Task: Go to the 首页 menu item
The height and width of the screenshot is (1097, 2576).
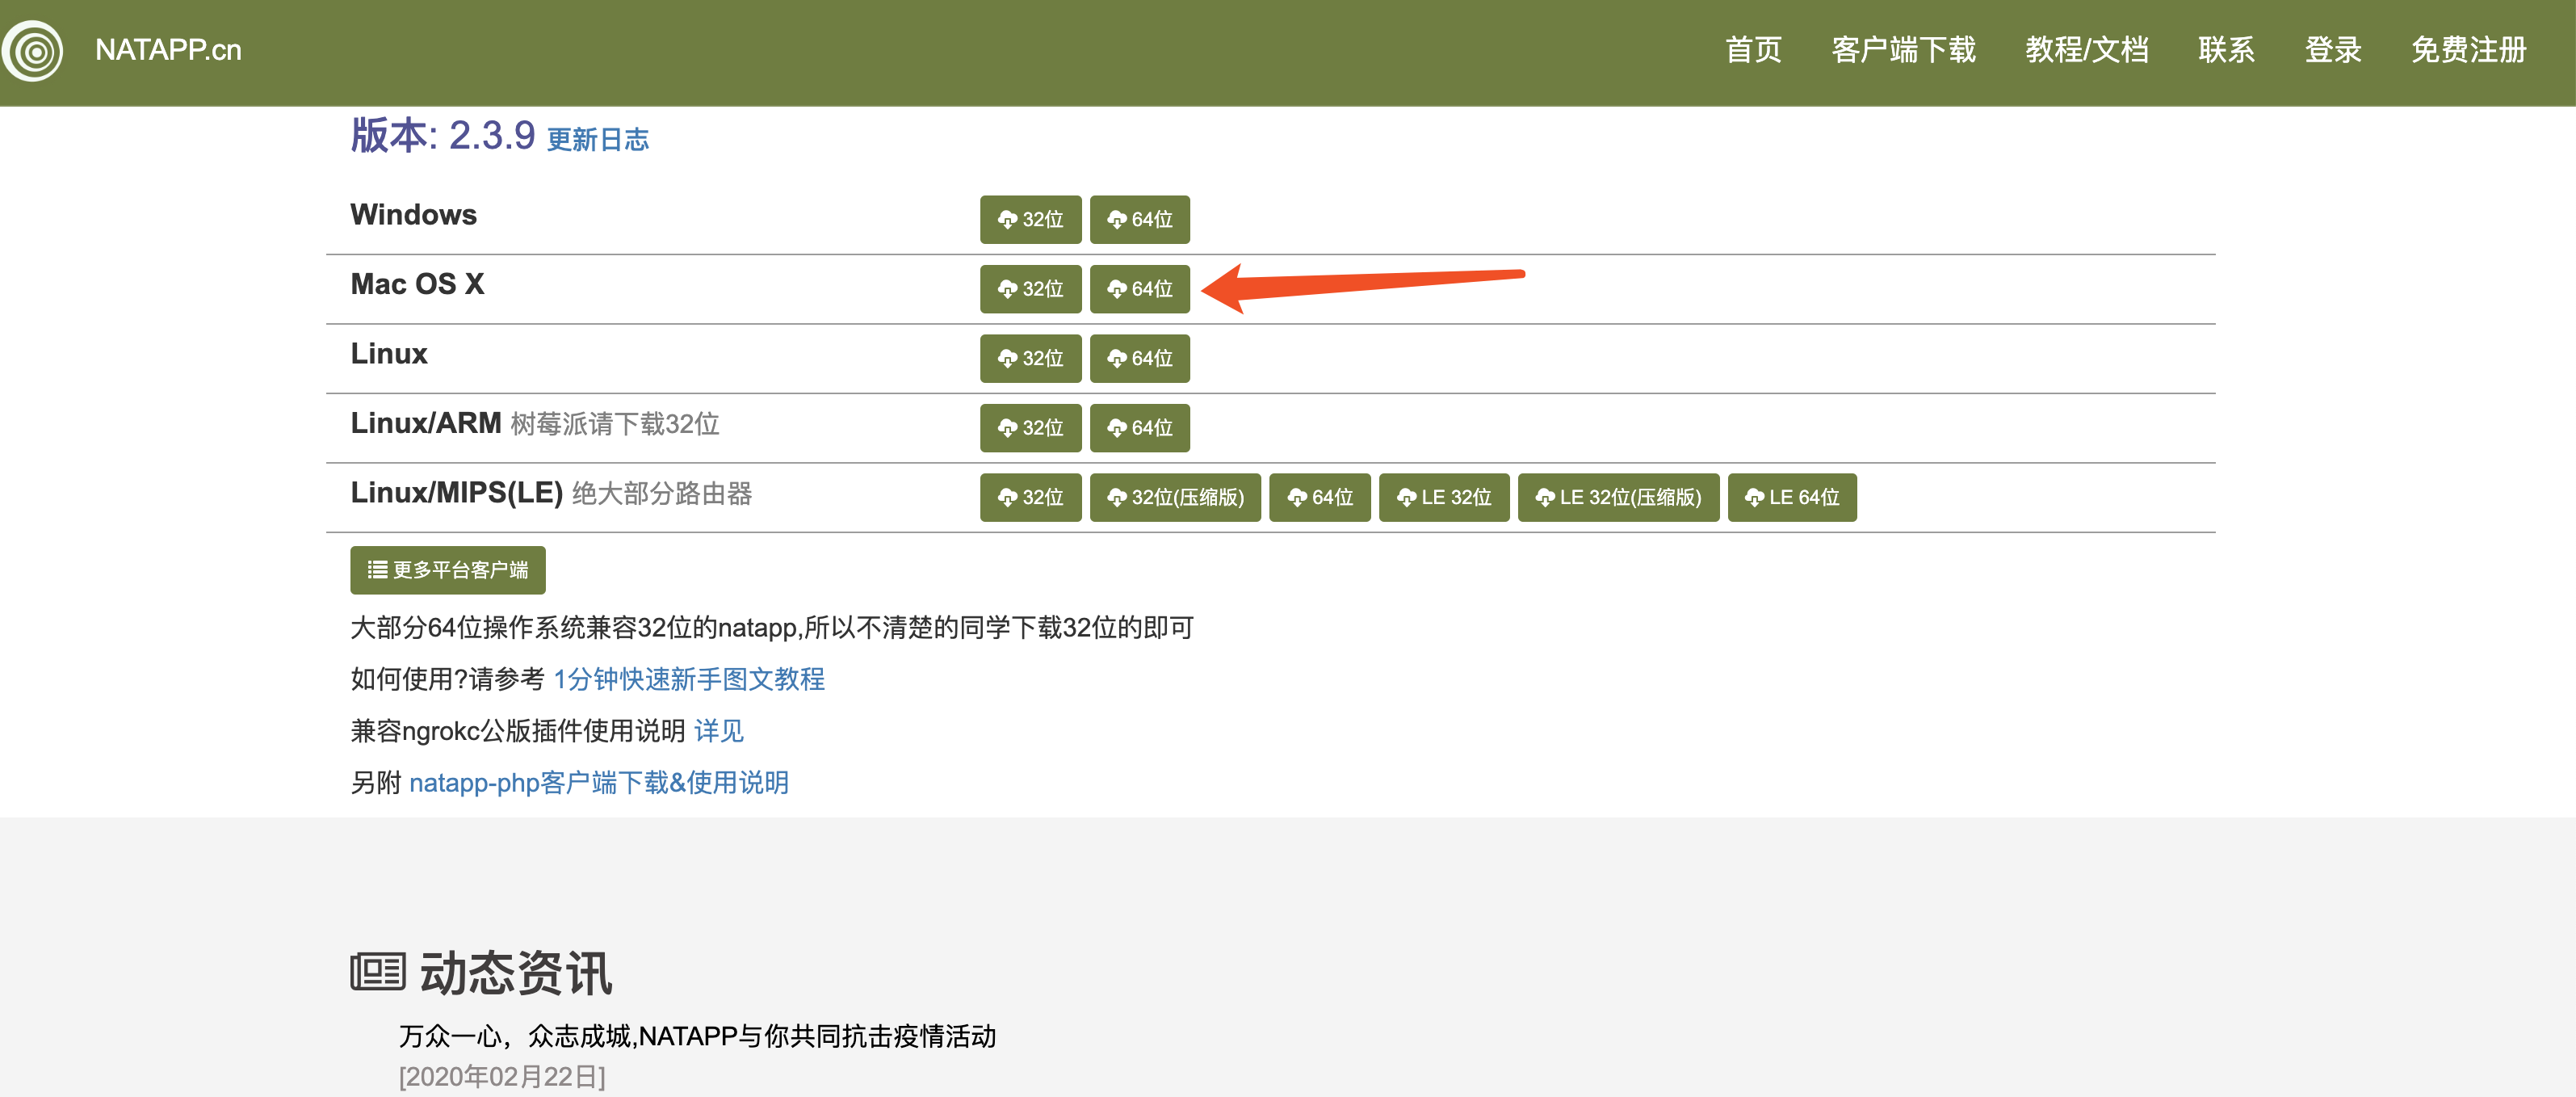Action: [1753, 50]
